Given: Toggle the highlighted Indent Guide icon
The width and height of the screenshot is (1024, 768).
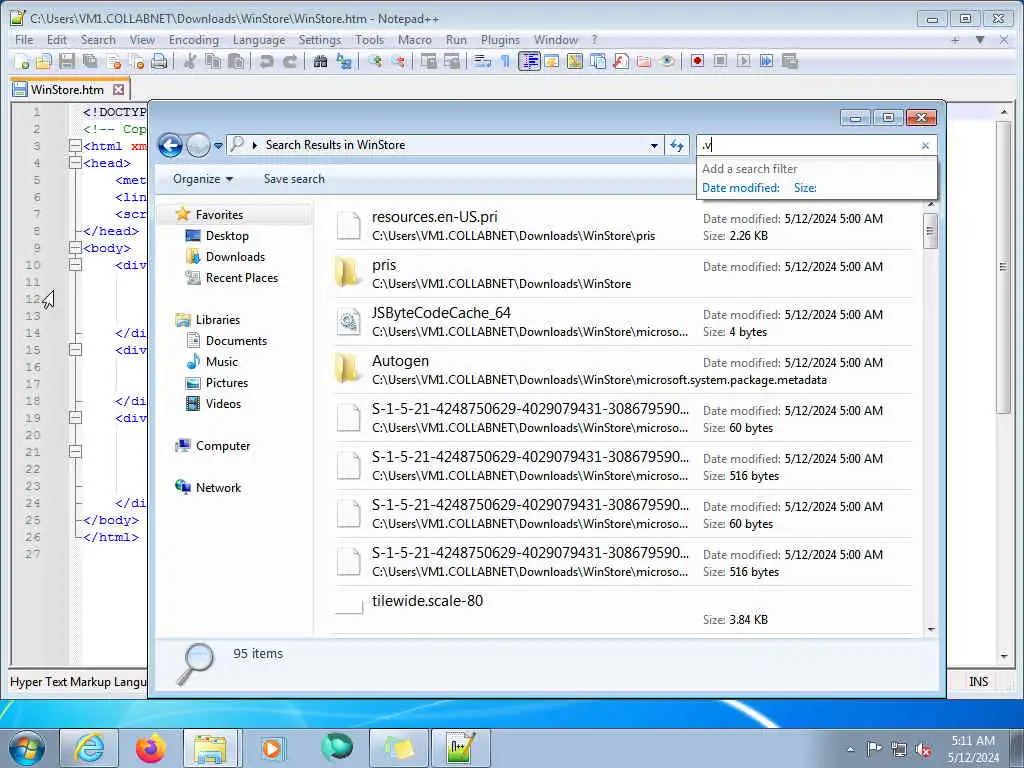Looking at the screenshot, I should tap(529, 61).
